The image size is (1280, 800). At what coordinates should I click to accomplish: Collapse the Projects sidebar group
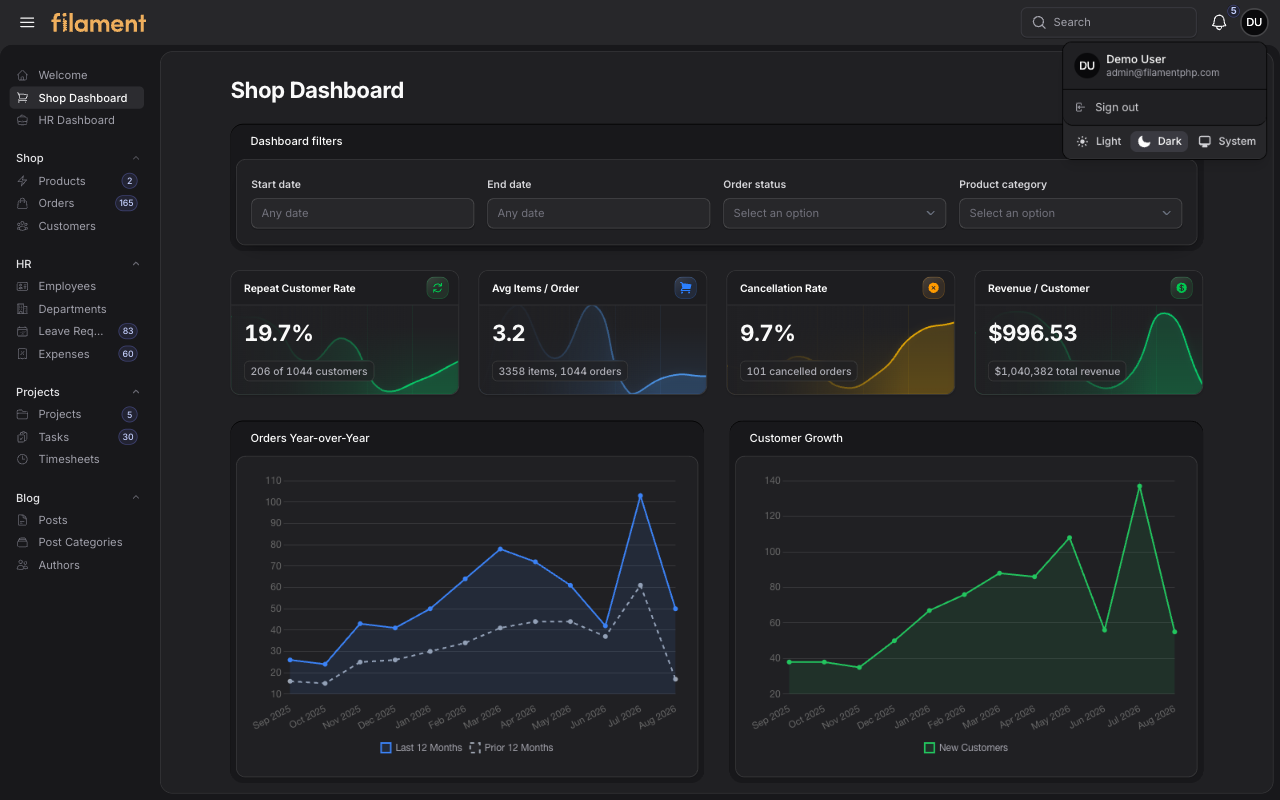(136, 392)
